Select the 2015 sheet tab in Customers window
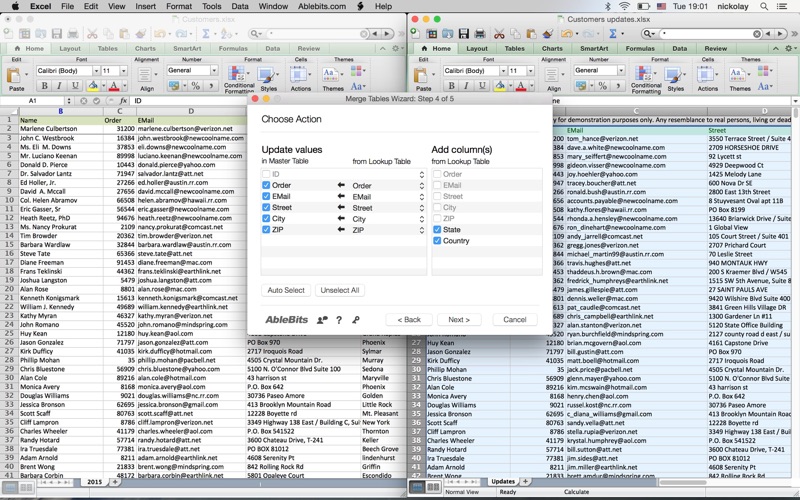The height and width of the screenshot is (500, 800). pos(94,482)
